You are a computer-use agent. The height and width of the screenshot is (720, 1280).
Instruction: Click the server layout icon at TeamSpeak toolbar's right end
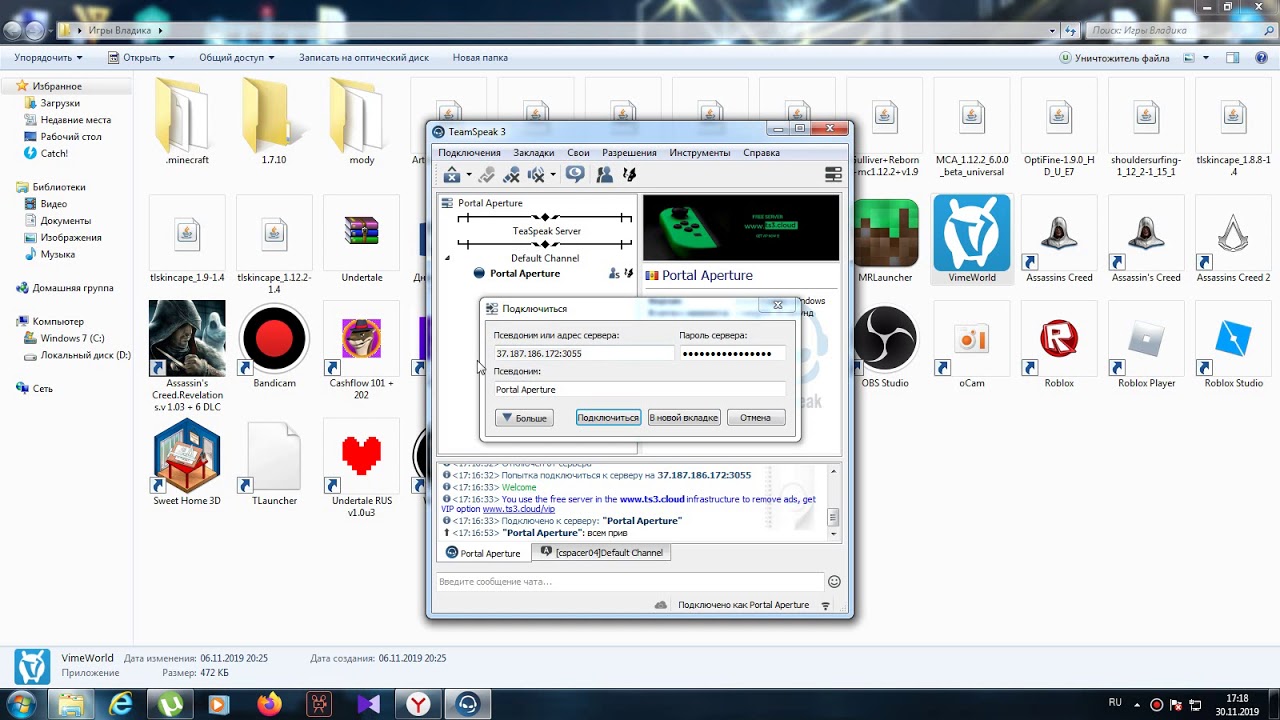[833, 175]
